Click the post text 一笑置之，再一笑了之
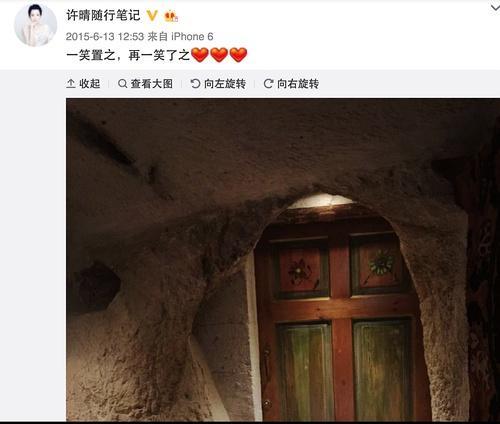 click(128, 55)
